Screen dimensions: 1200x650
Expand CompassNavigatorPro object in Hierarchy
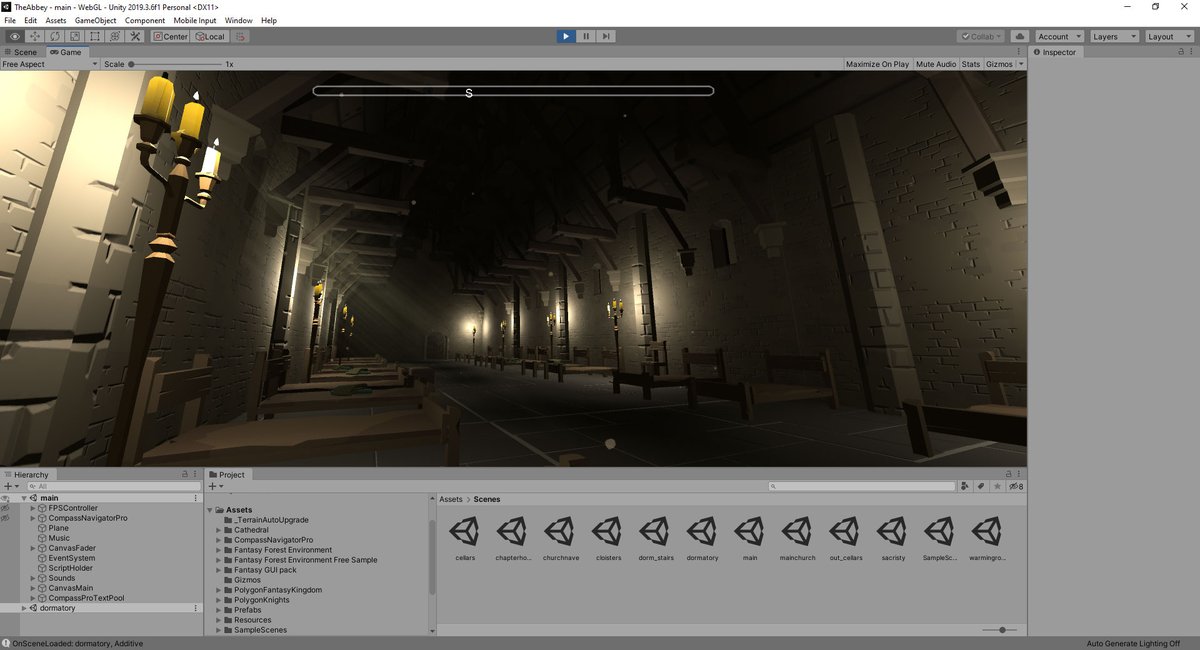[33, 518]
